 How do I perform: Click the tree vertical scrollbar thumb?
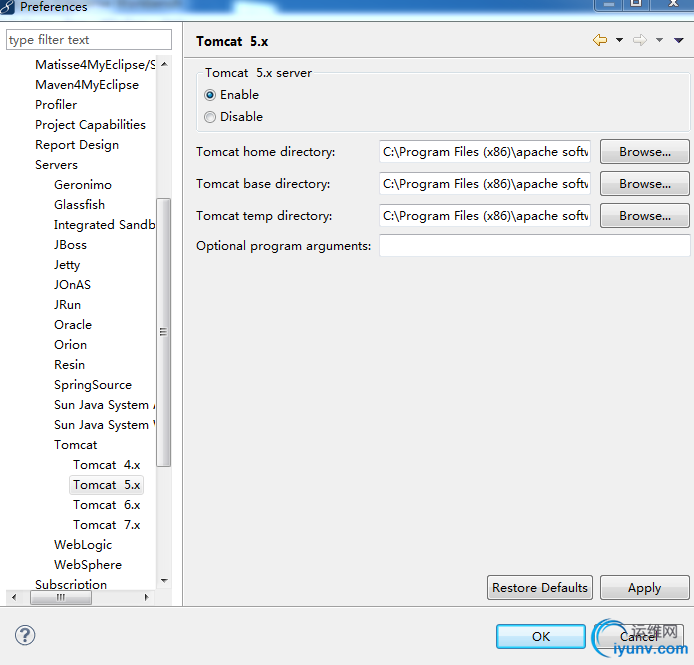tap(164, 332)
